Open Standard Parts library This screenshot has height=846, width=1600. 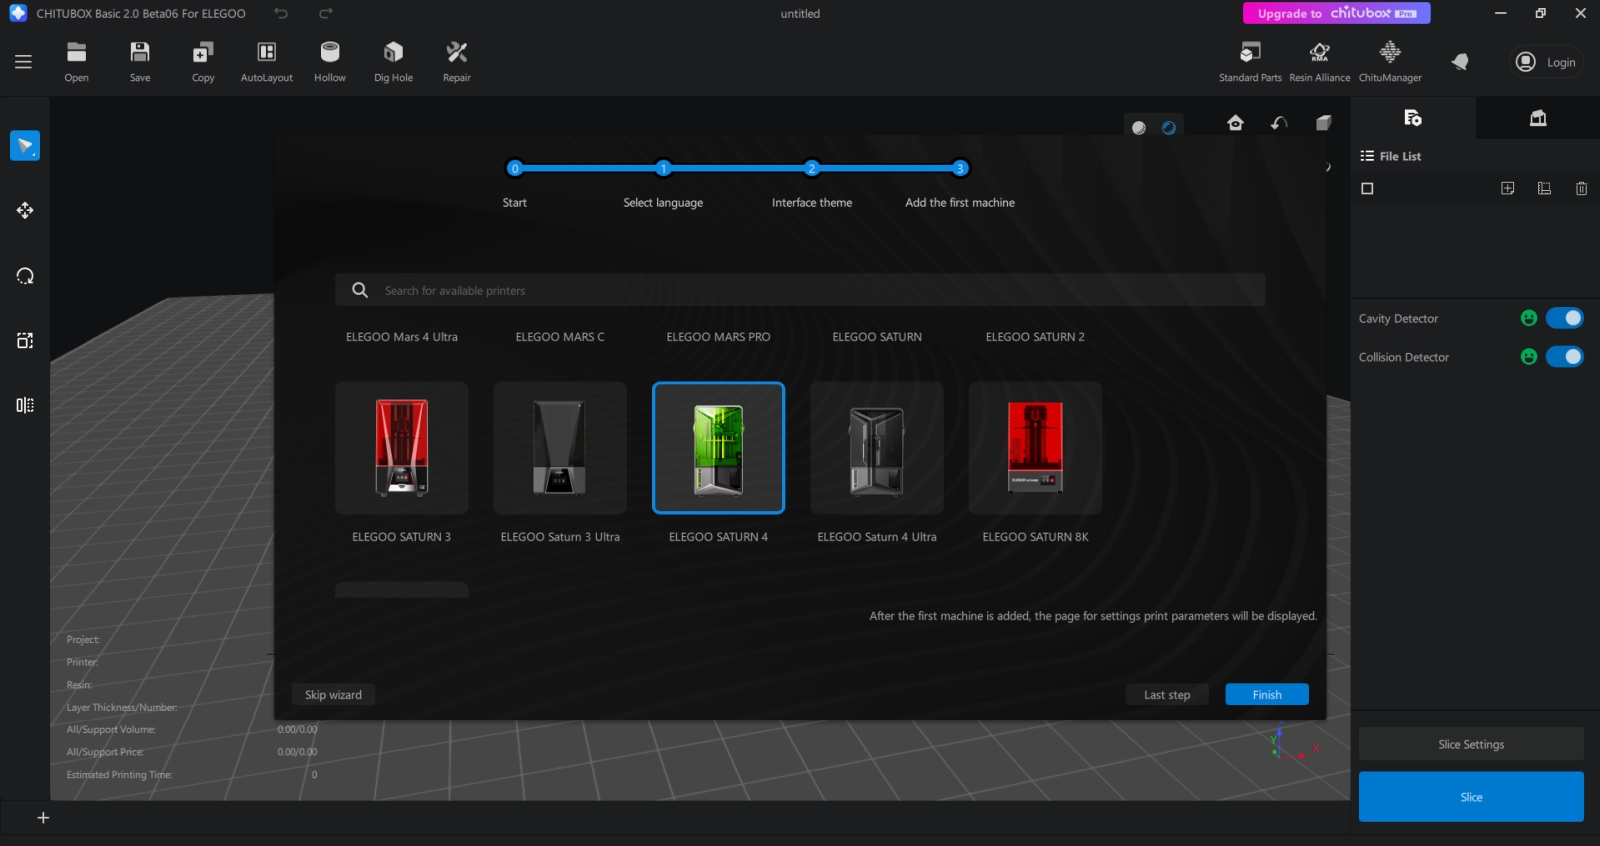[1250, 62]
